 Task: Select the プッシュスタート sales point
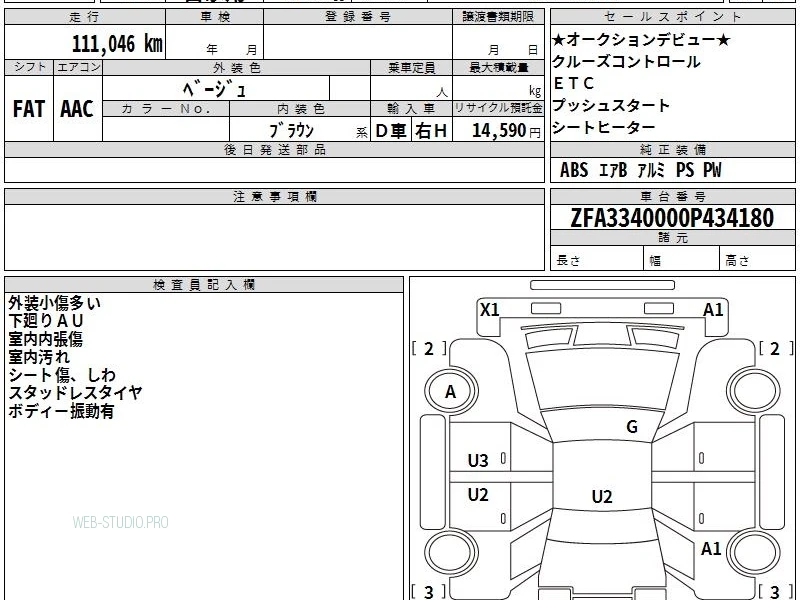click(x=611, y=106)
